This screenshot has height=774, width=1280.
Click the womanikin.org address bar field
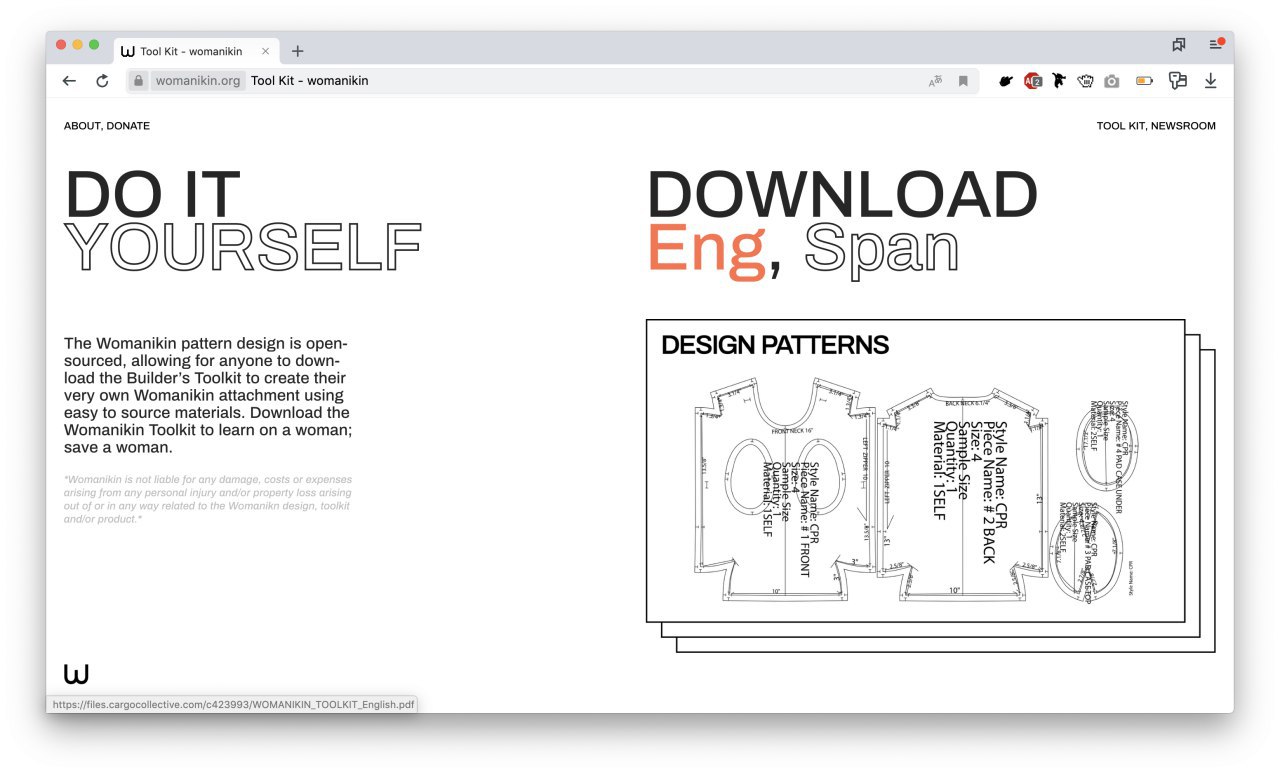(x=553, y=81)
